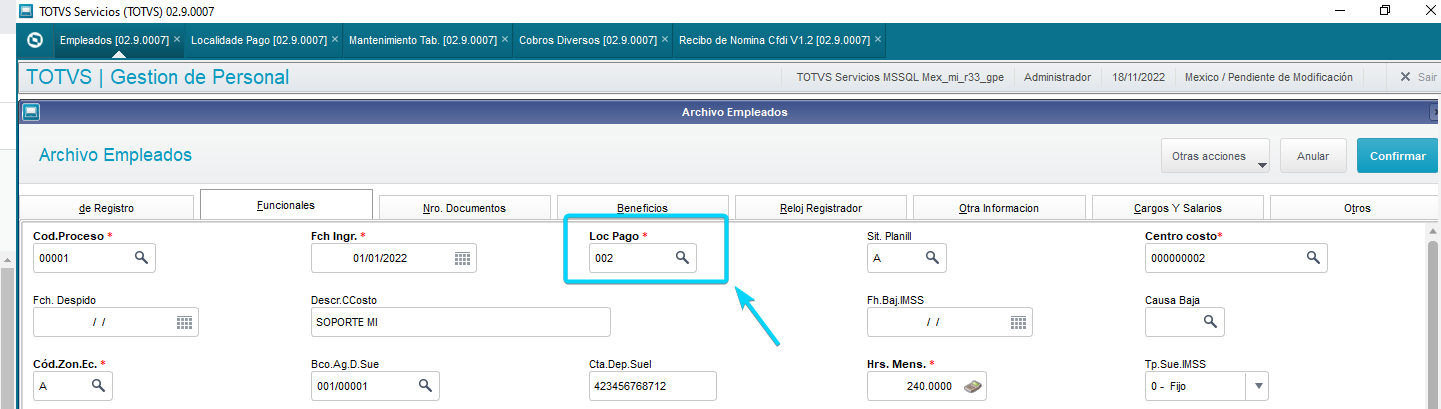The image size is (1441, 409).
Task: Click the Administrador user label
Action: [x=1058, y=77]
